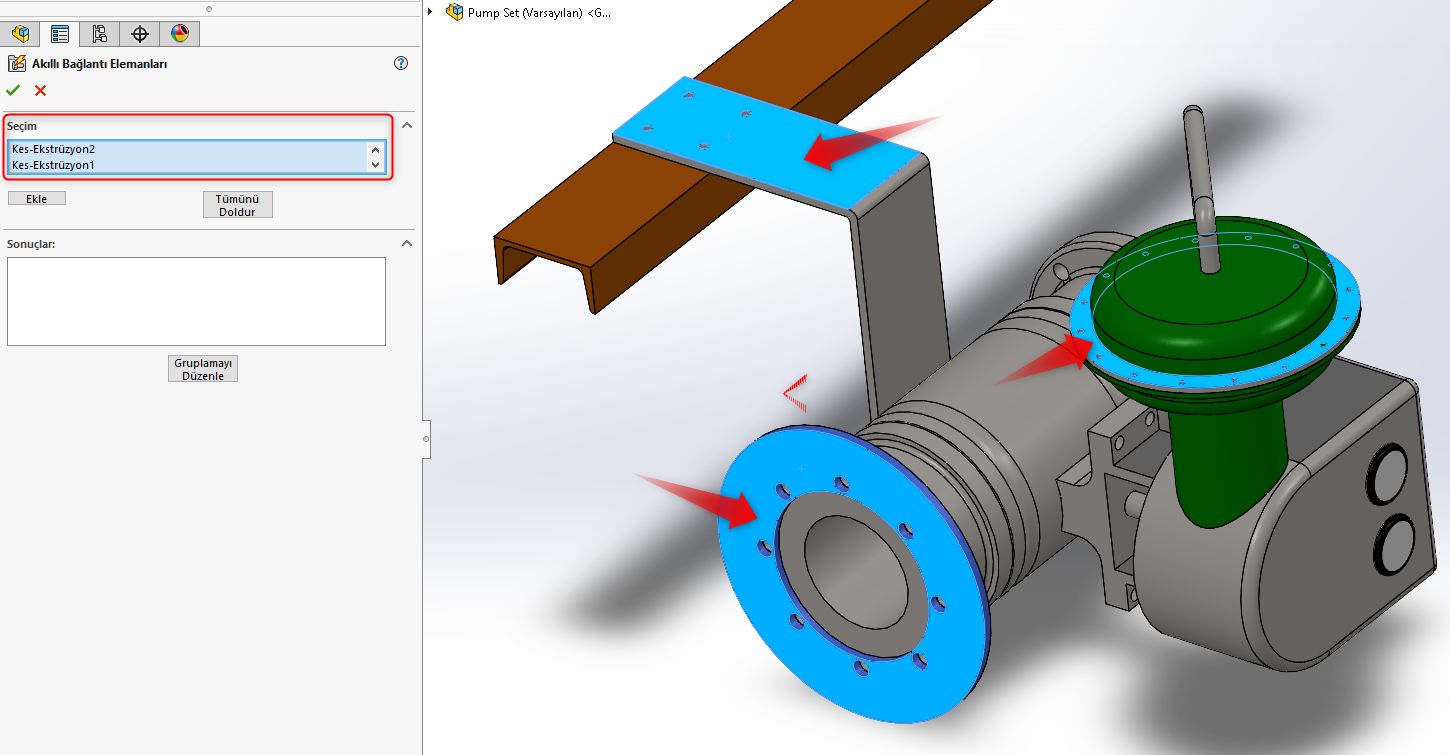Viewport: 1450px width, 755px height.
Task: Accept with the green check mark
Action: [13, 90]
